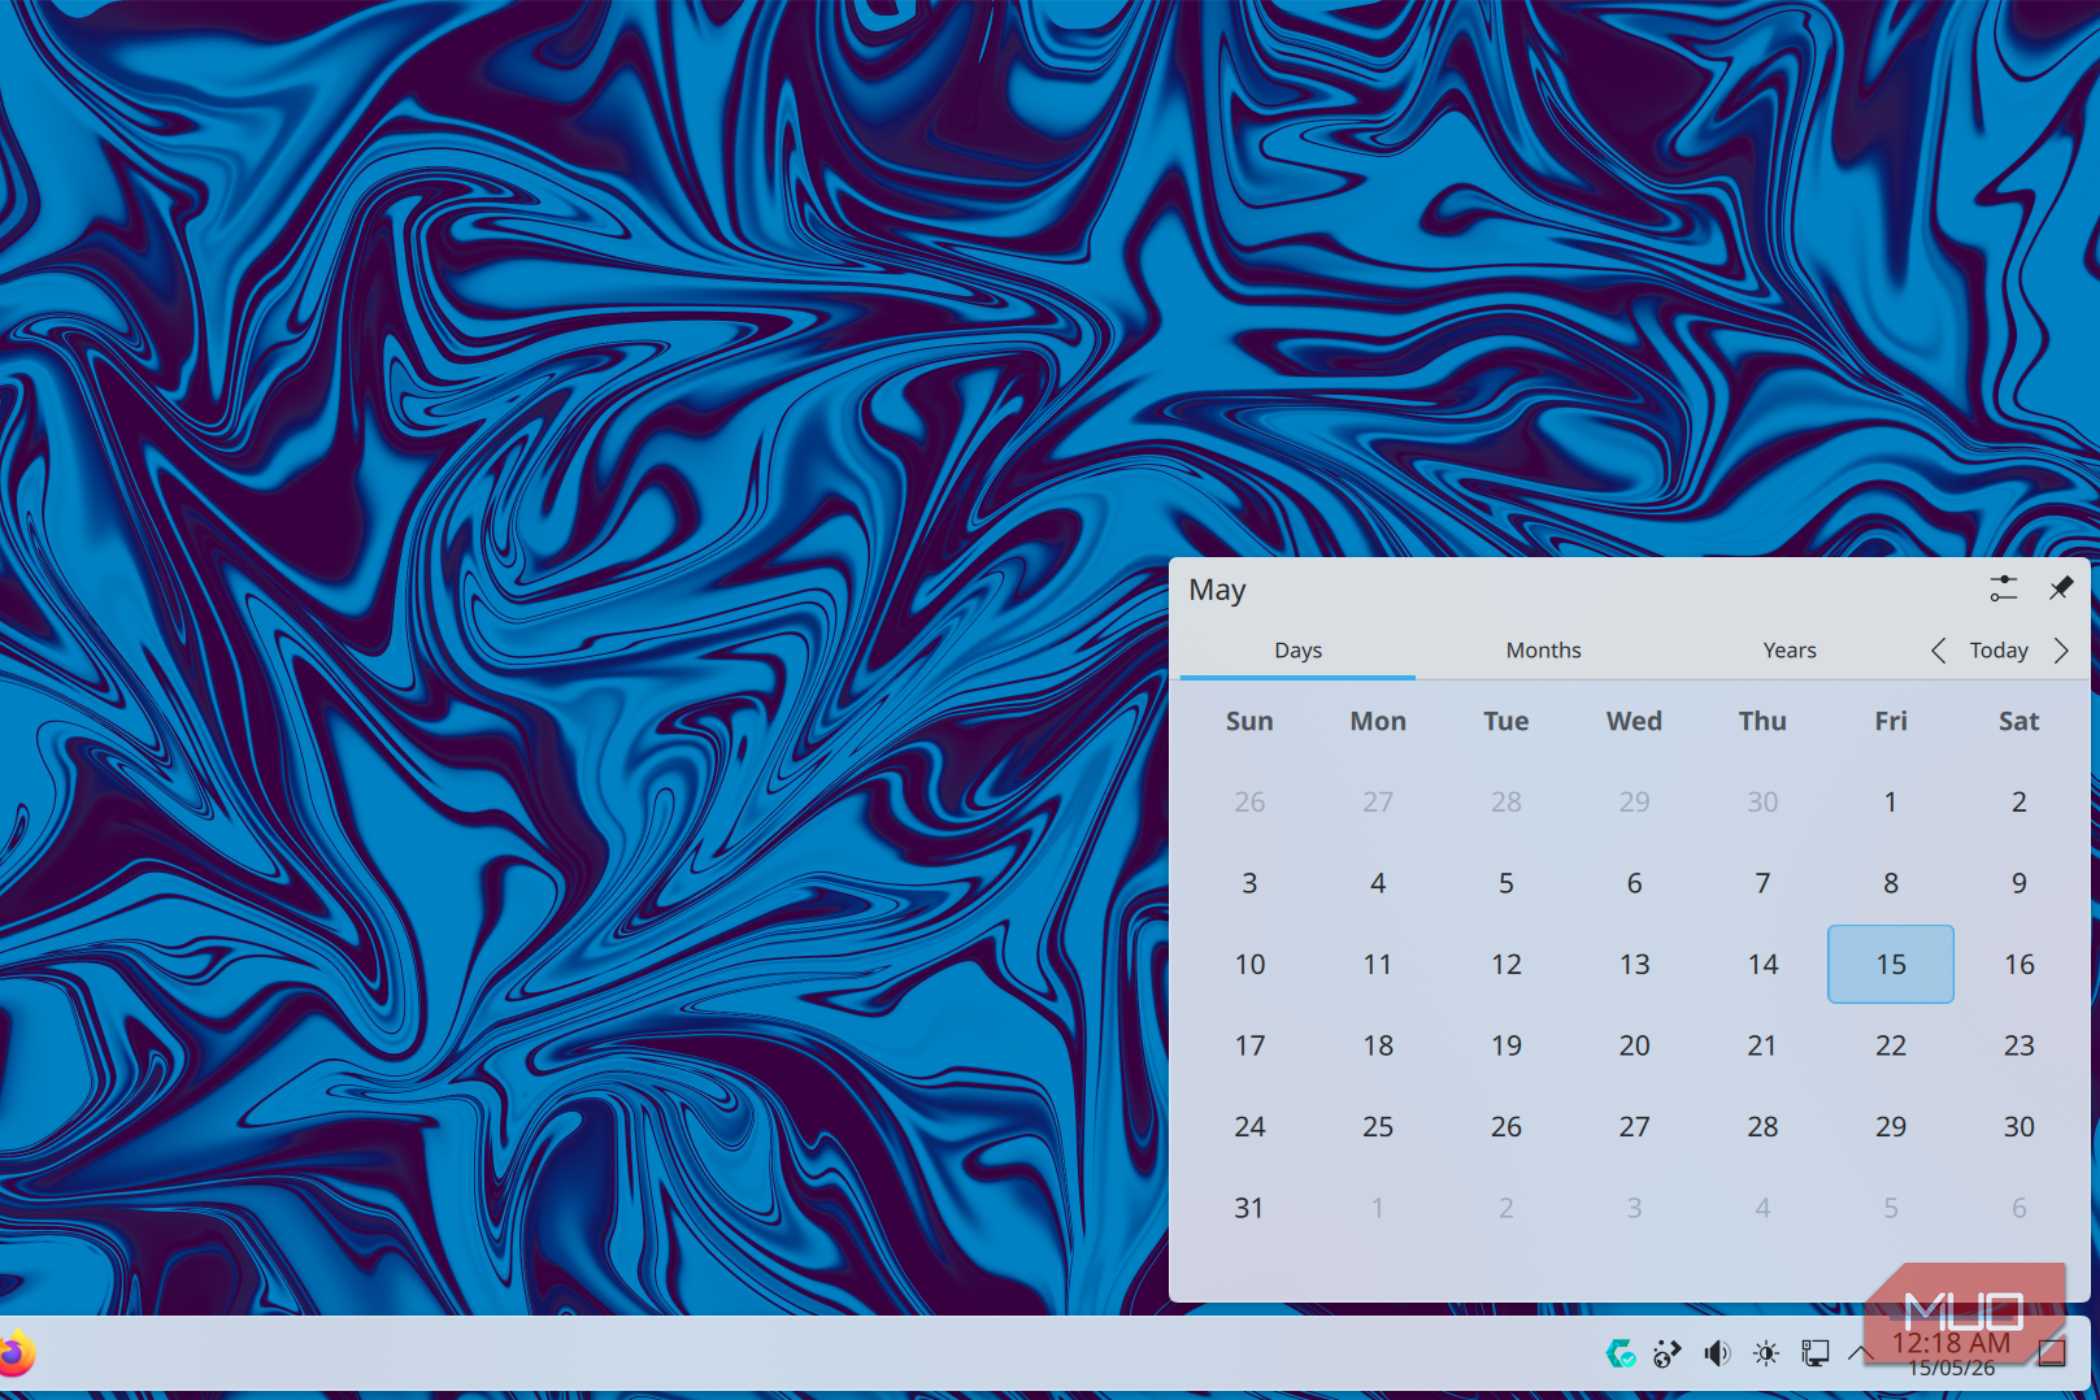
Task: Open the globe network tray icon
Action: [1667, 1354]
